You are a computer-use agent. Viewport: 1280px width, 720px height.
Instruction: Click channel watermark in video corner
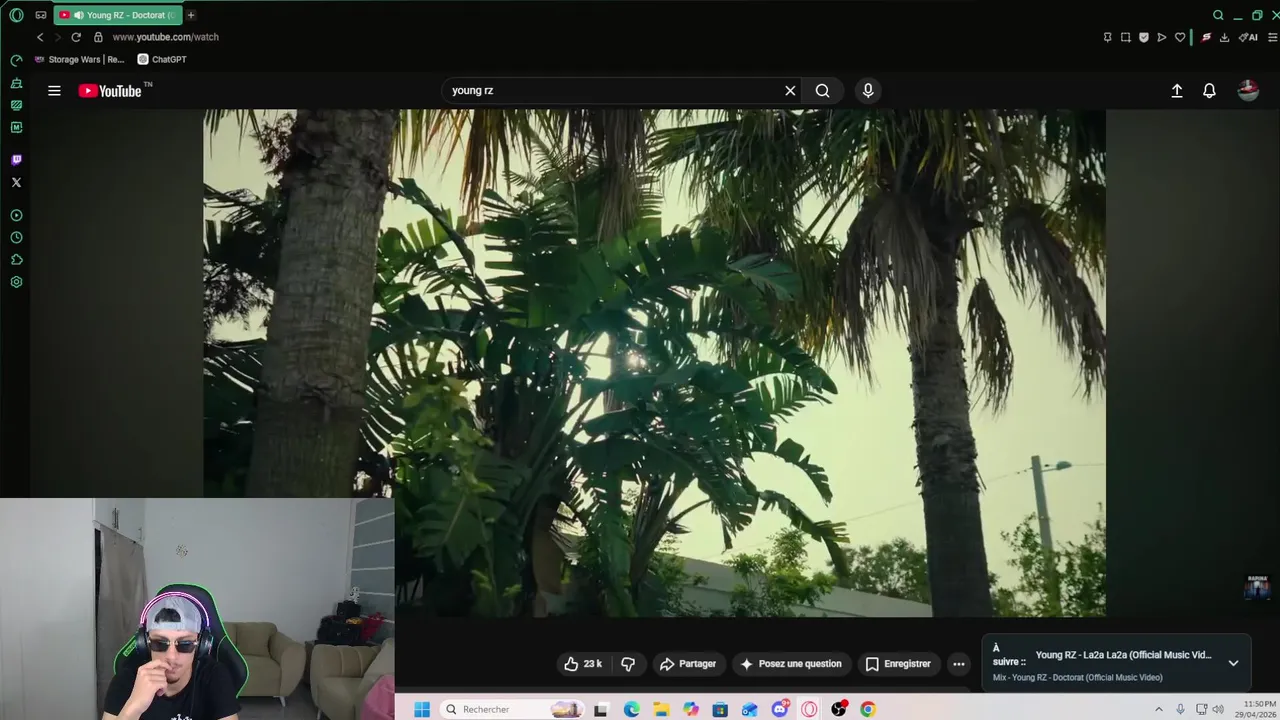pos(1257,587)
